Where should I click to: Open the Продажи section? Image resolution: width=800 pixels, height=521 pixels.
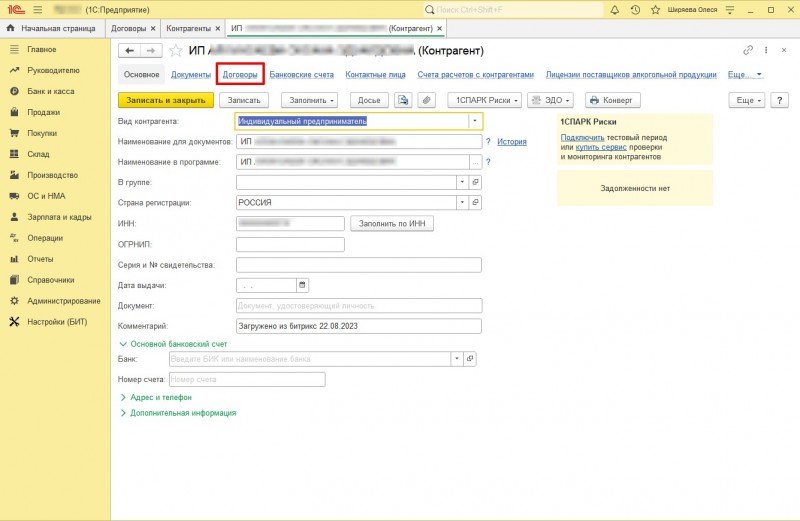coord(43,112)
